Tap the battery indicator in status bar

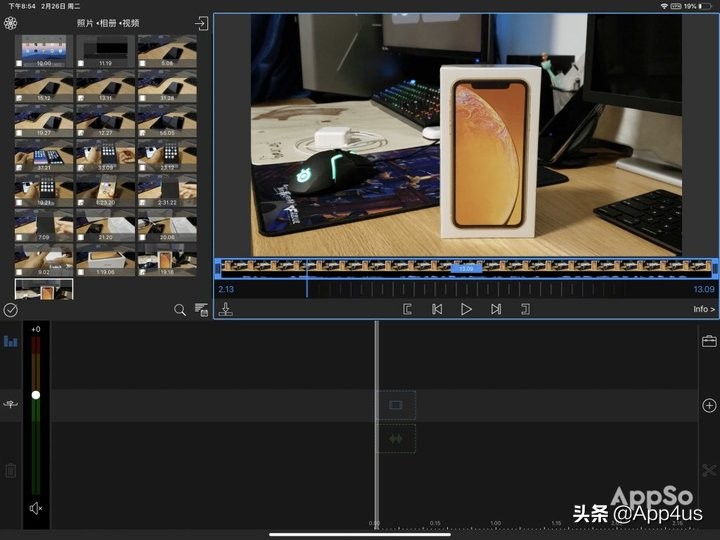(x=707, y=6)
